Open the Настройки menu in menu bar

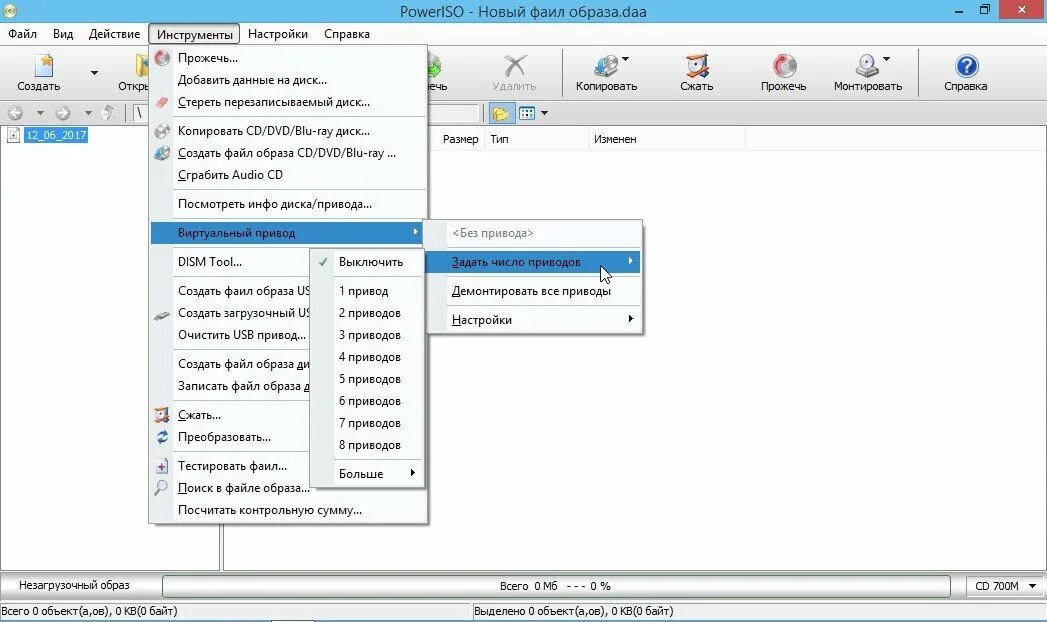[x=278, y=34]
